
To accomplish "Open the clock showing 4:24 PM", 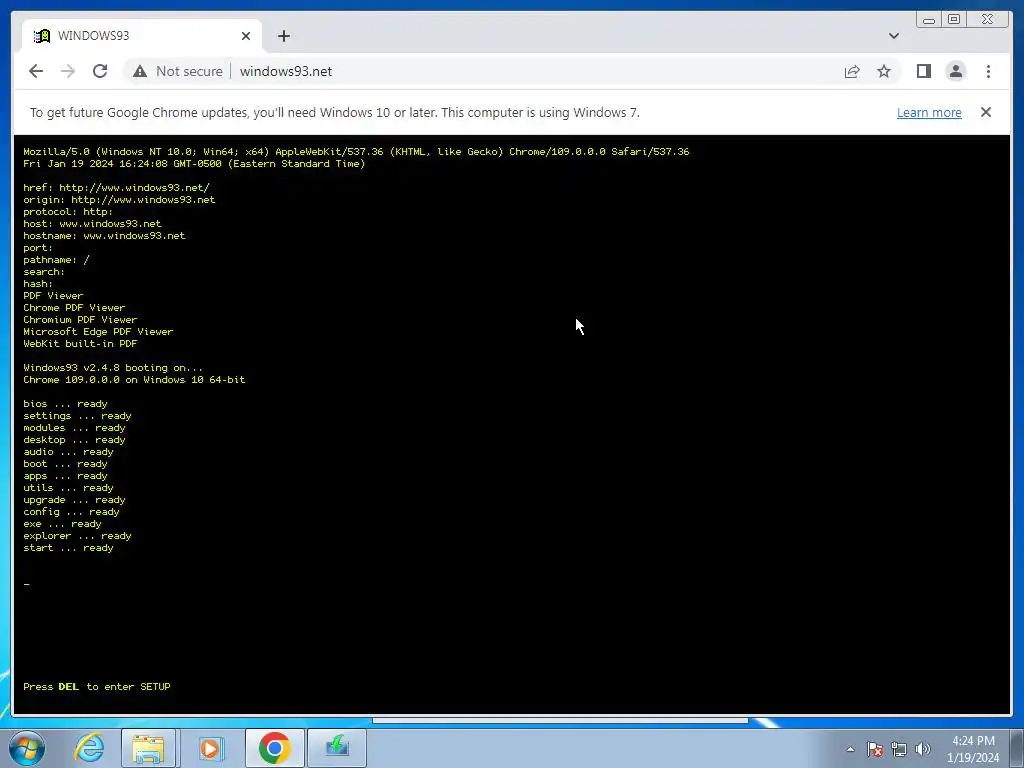I will click(973, 748).
